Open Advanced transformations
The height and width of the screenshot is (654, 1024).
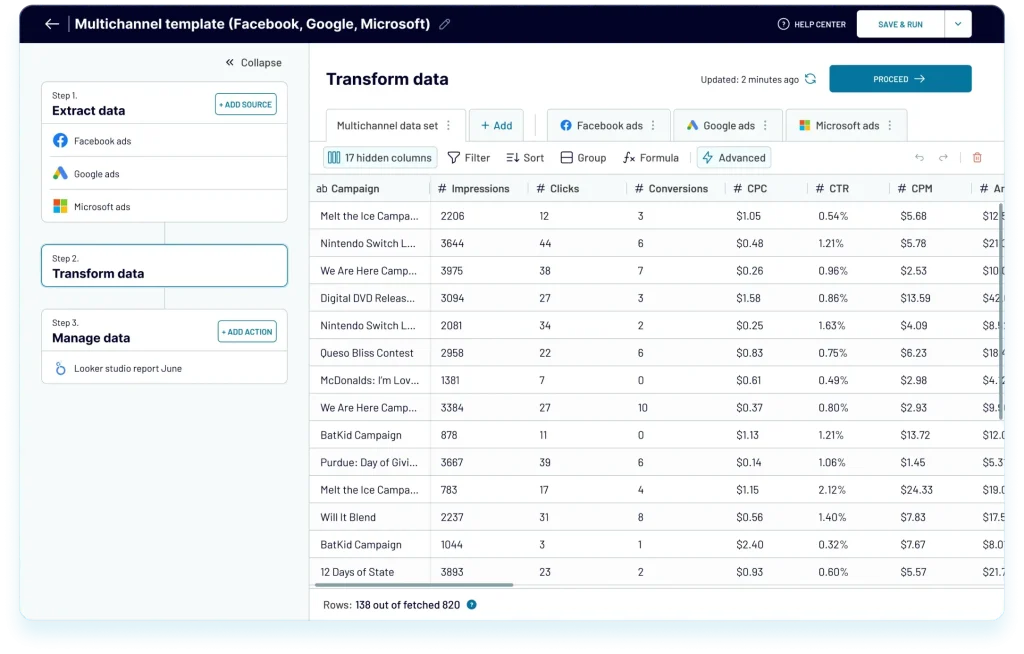pyautogui.click(x=734, y=157)
